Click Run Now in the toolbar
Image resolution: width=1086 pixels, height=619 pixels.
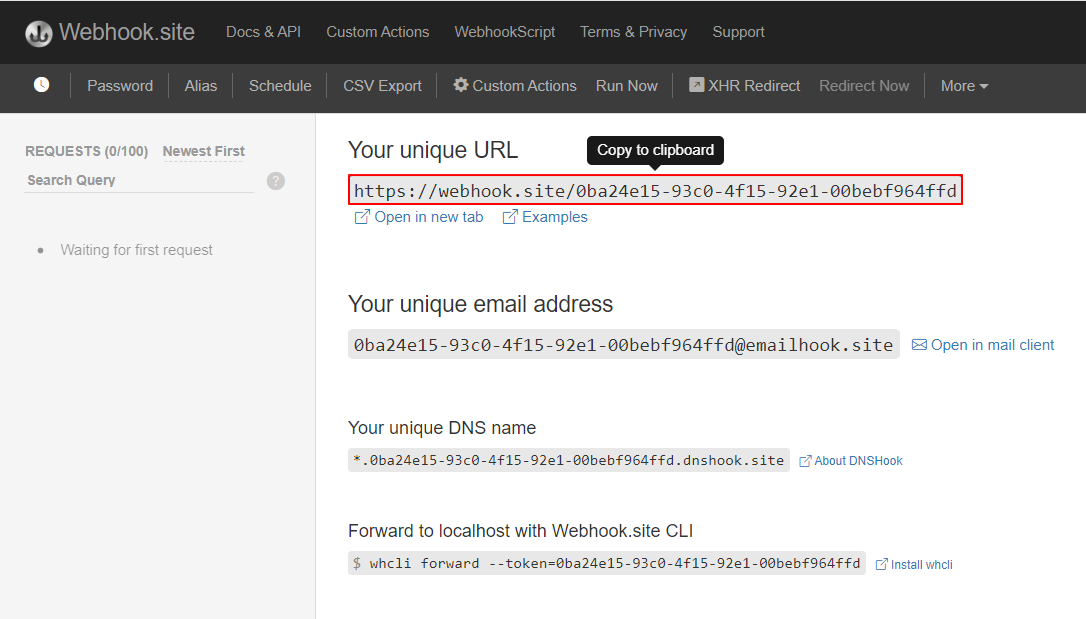626,86
